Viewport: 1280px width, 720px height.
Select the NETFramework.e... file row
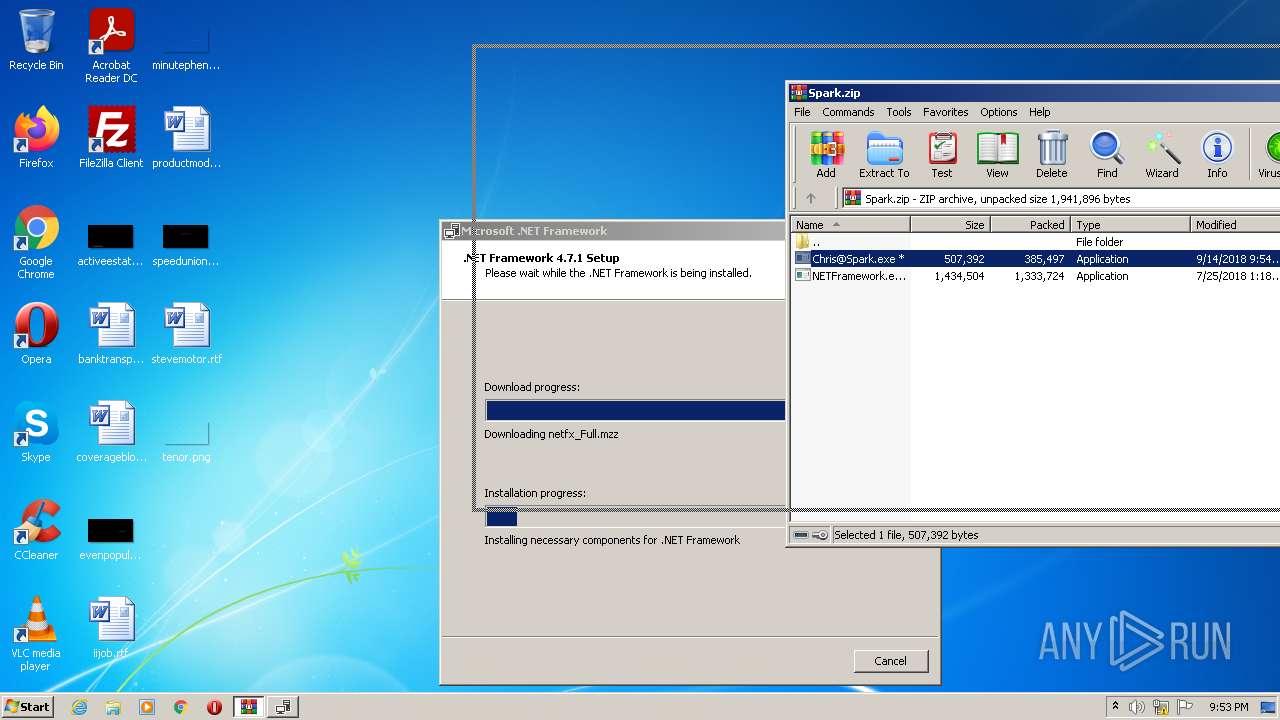point(1036,276)
